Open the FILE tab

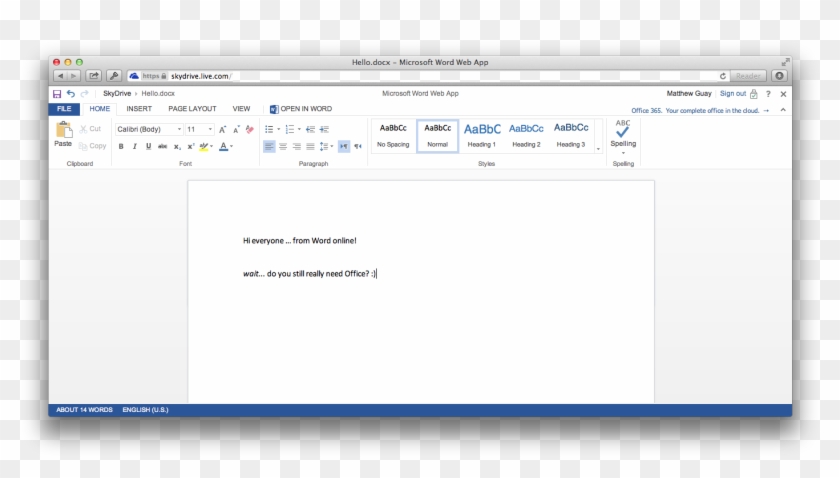tap(64, 109)
